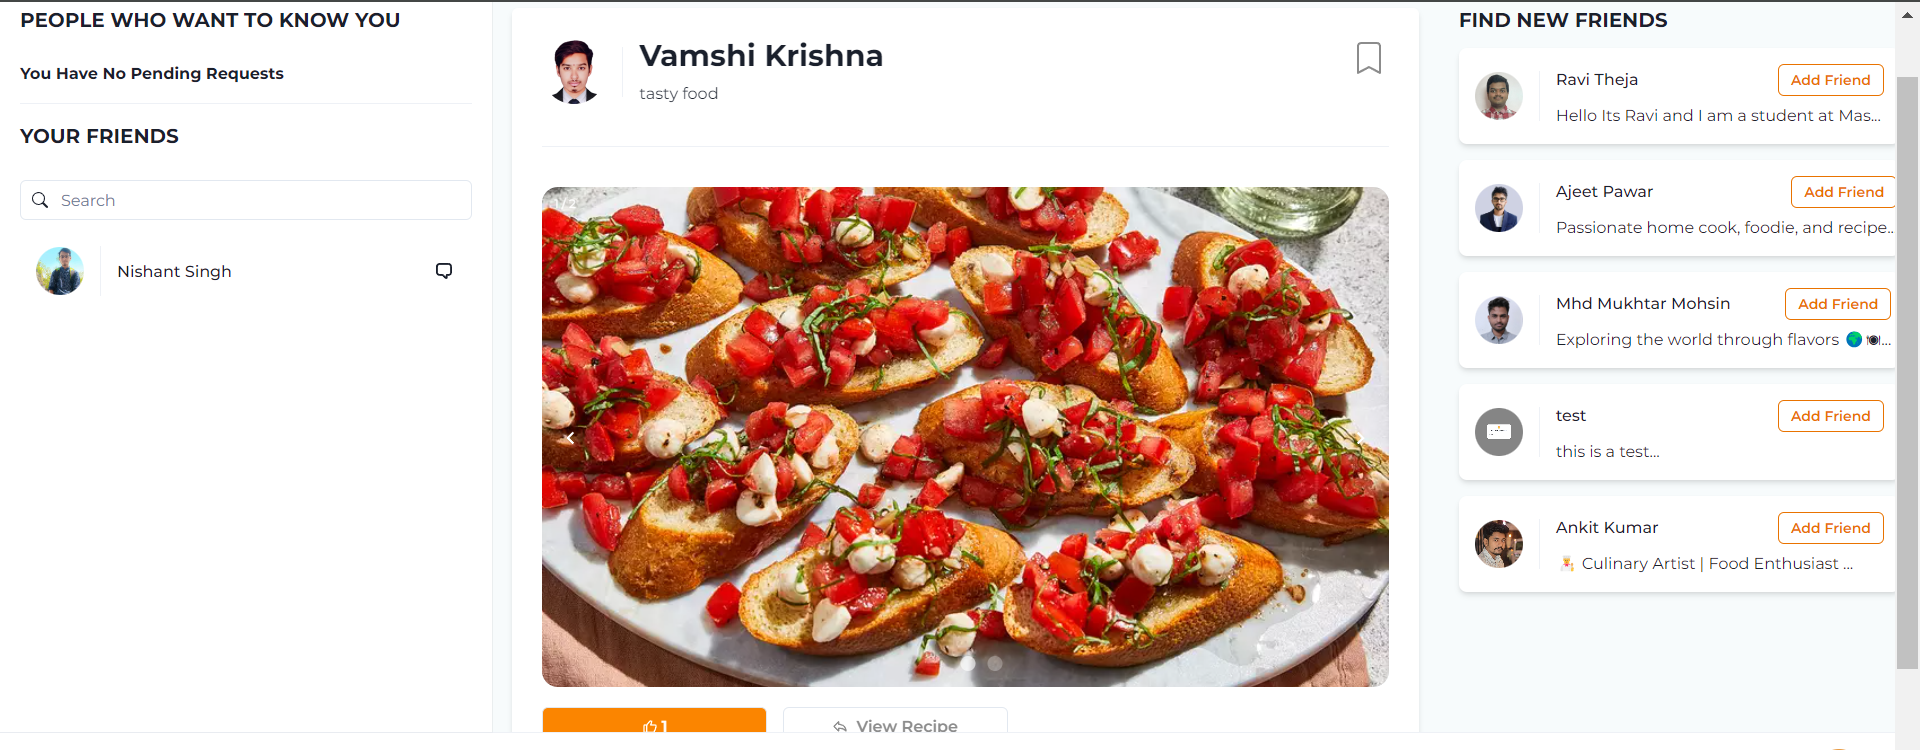This screenshot has width=1920, height=750.
Task: Click the share arrow on View Recipe
Action: pos(839,727)
